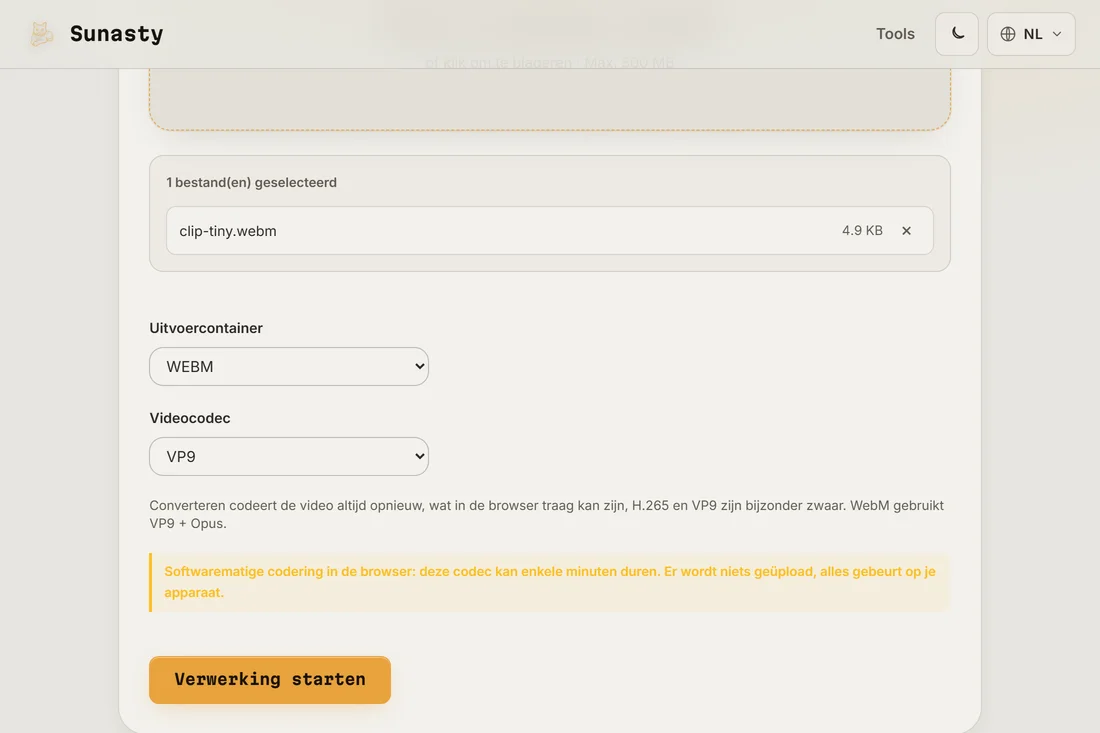Viewport: 1100px width, 733px height.
Task: Open the Sunasty home link
Action: [x=96, y=34]
